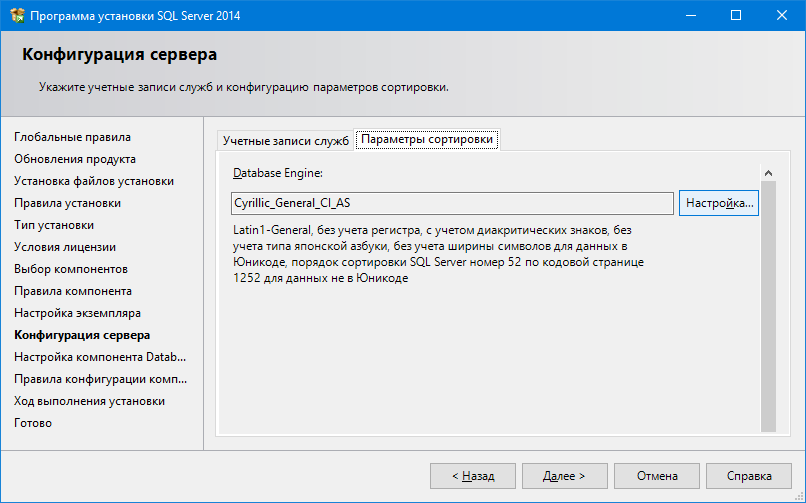The image size is (806, 503).
Task: Select "Выбор компонентов" step in sidebar
Action: coord(71,269)
